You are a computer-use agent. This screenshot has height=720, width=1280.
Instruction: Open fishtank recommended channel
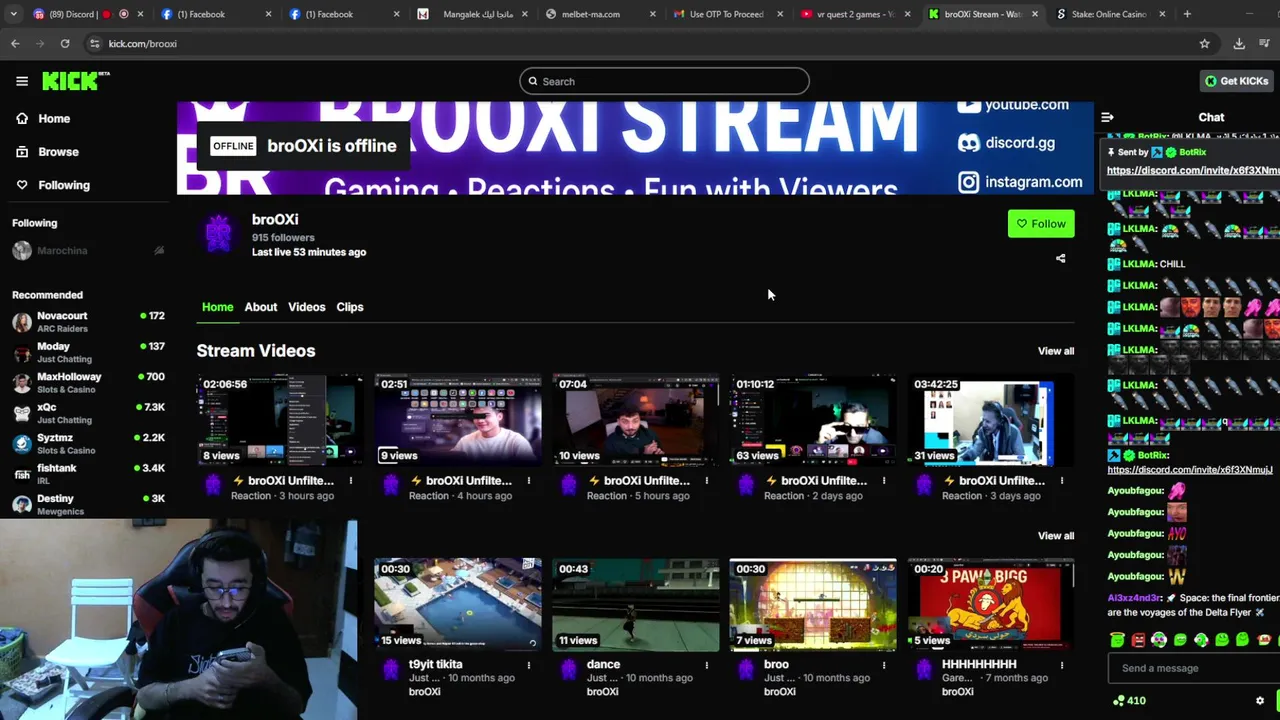(x=88, y=474)
